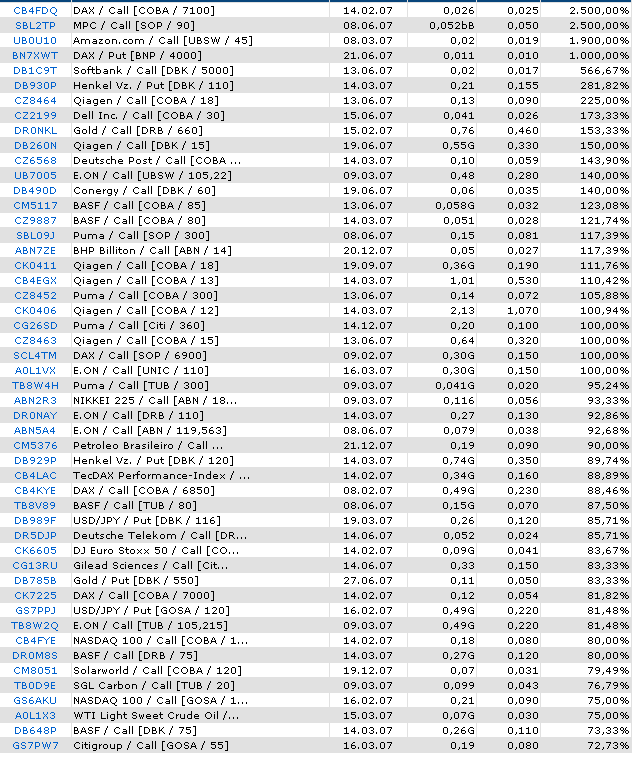
Task: Click the '566,67%' change value
Action: pyautogui.click(x=604, y=70)
